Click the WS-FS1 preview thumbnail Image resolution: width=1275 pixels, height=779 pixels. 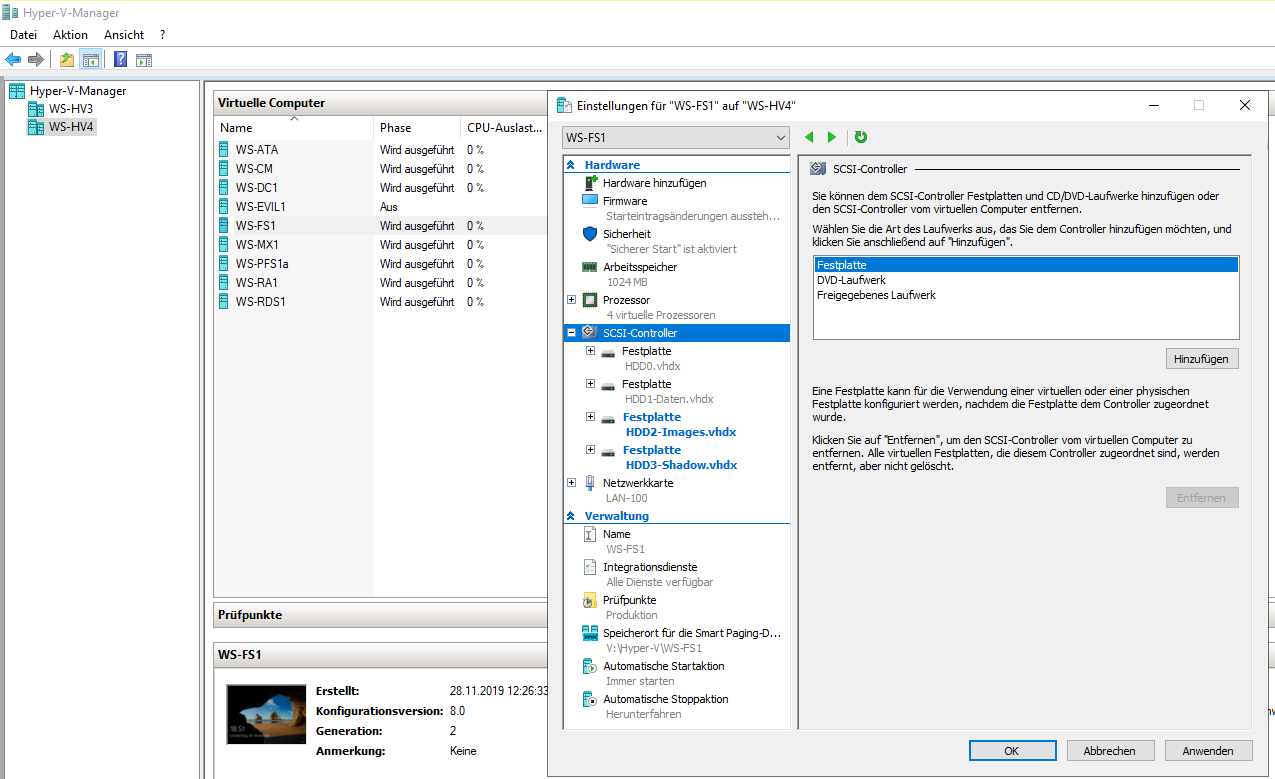[x=266, y=715]
